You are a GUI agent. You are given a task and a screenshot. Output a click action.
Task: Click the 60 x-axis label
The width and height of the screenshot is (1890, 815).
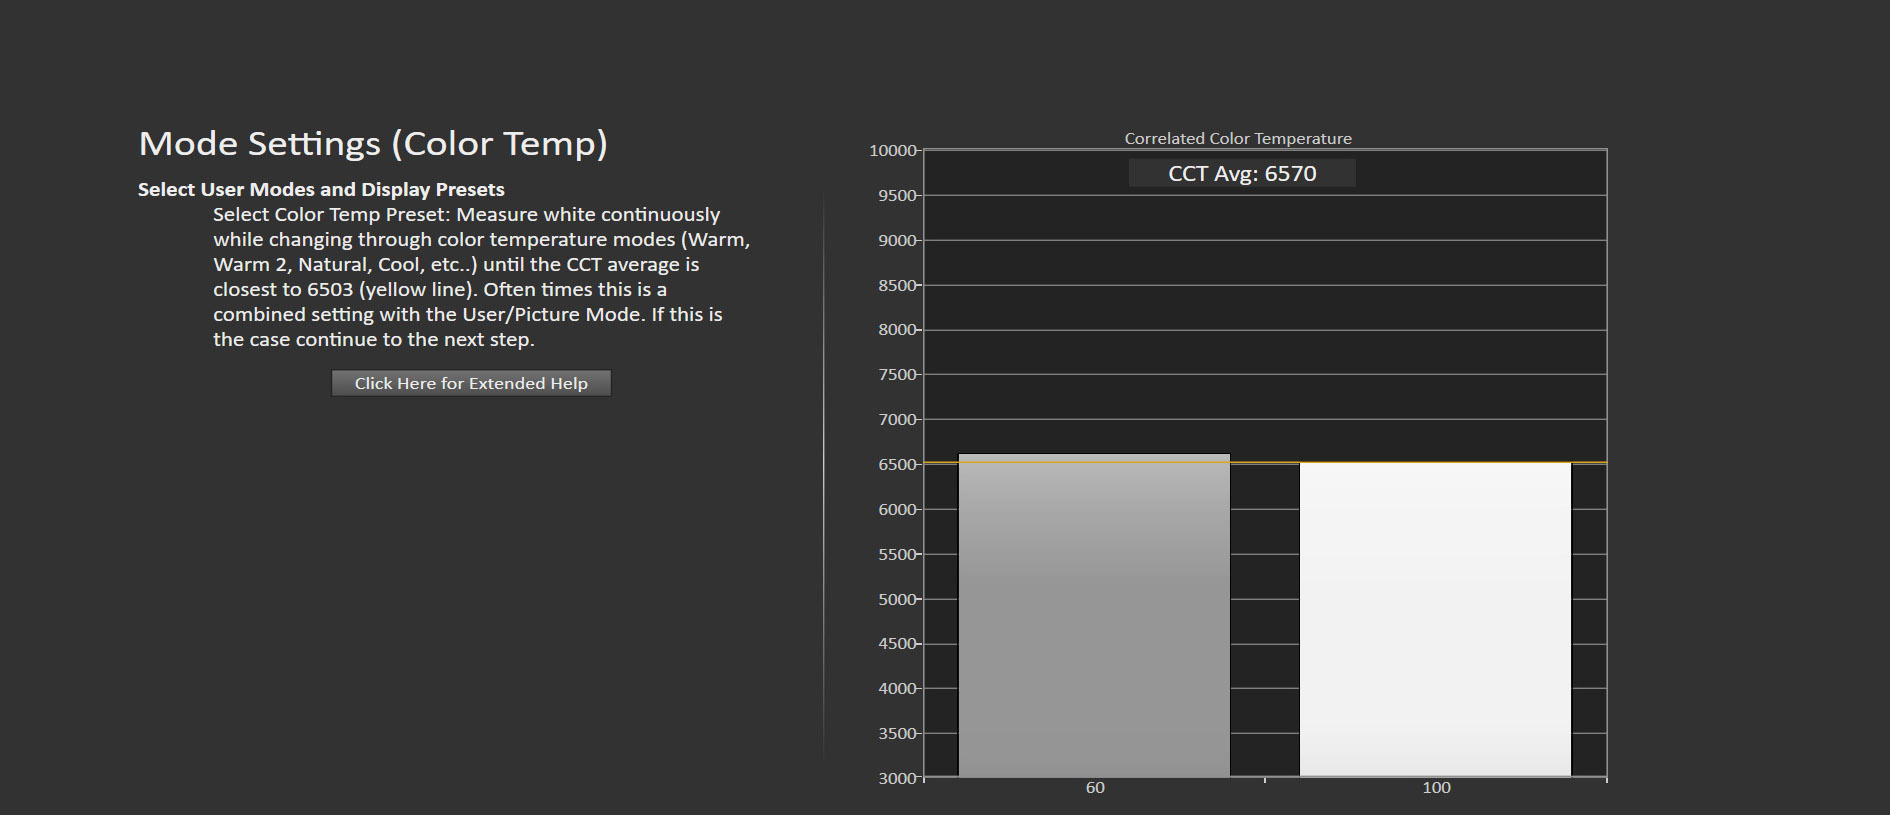click(x=1095, y=788)
